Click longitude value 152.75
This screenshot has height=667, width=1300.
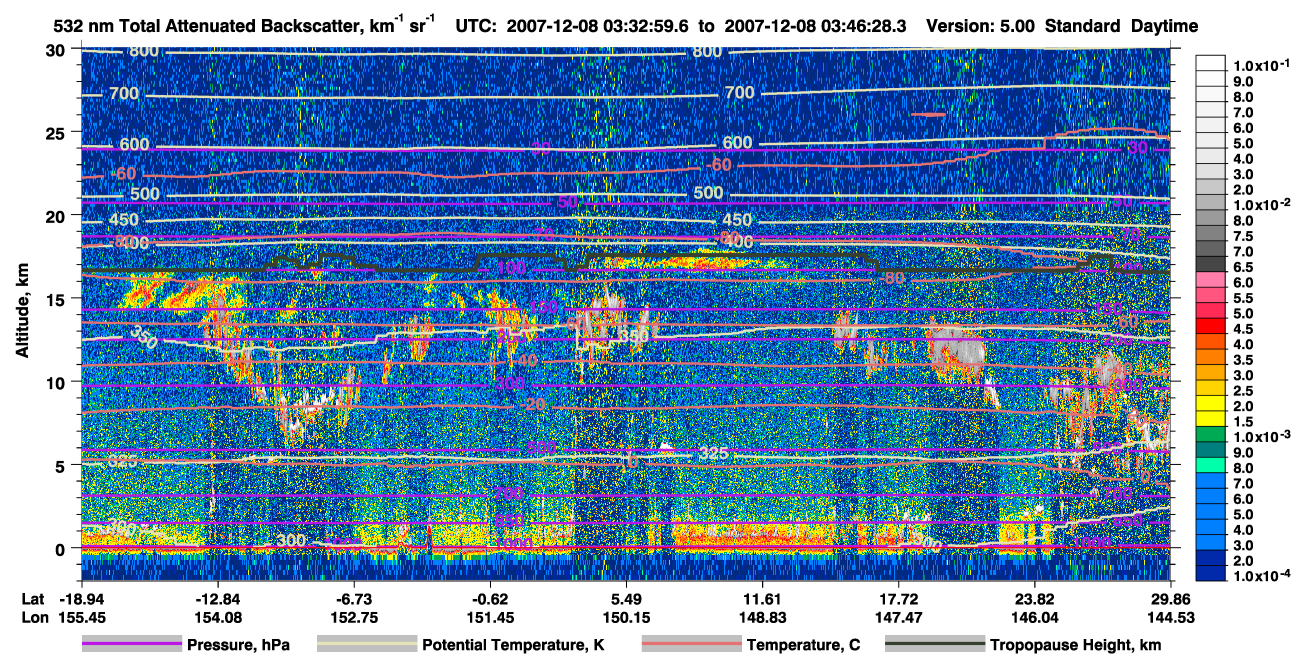(x=355, y=617)
